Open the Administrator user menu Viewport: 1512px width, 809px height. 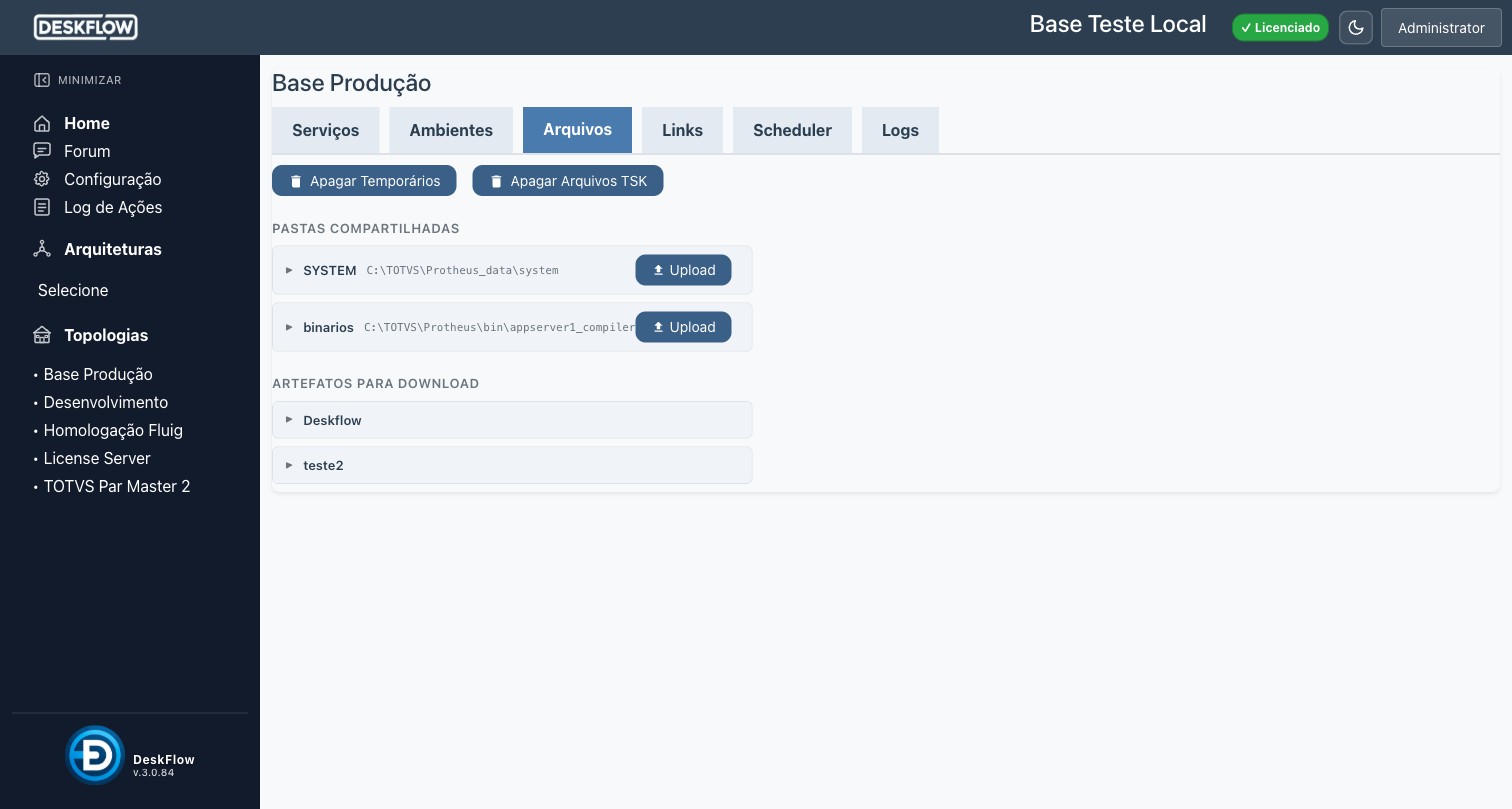[1441, 28]
